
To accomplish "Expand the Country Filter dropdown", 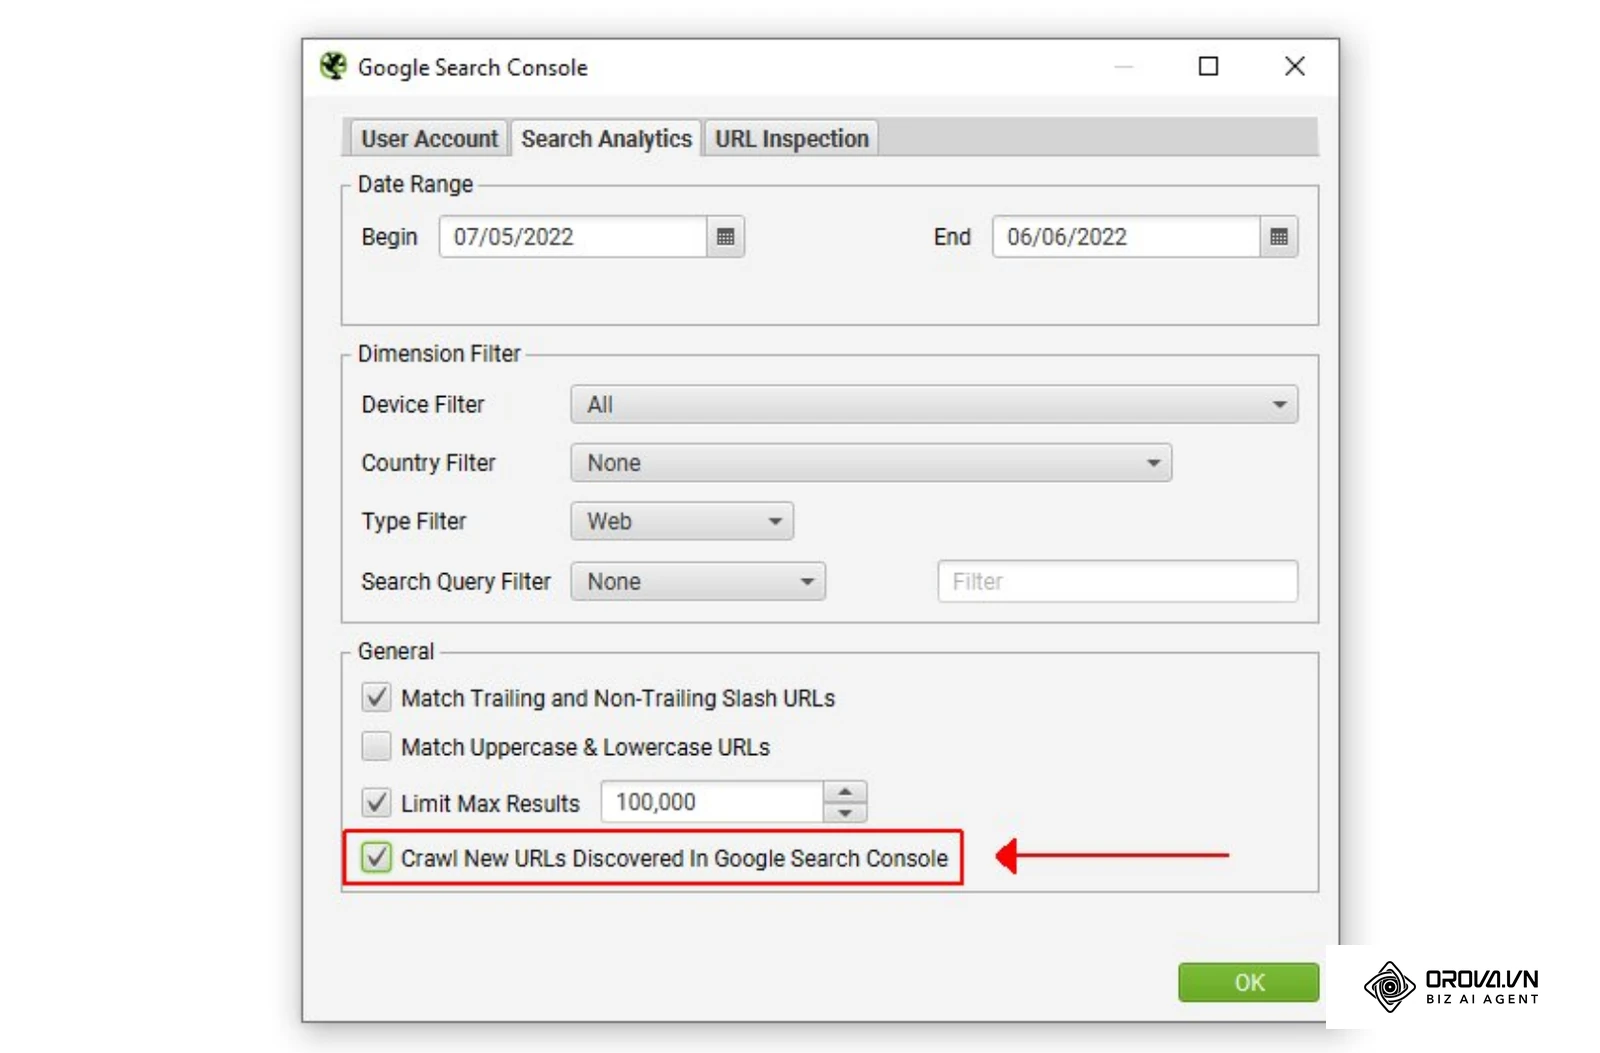I will click(871, 462).
